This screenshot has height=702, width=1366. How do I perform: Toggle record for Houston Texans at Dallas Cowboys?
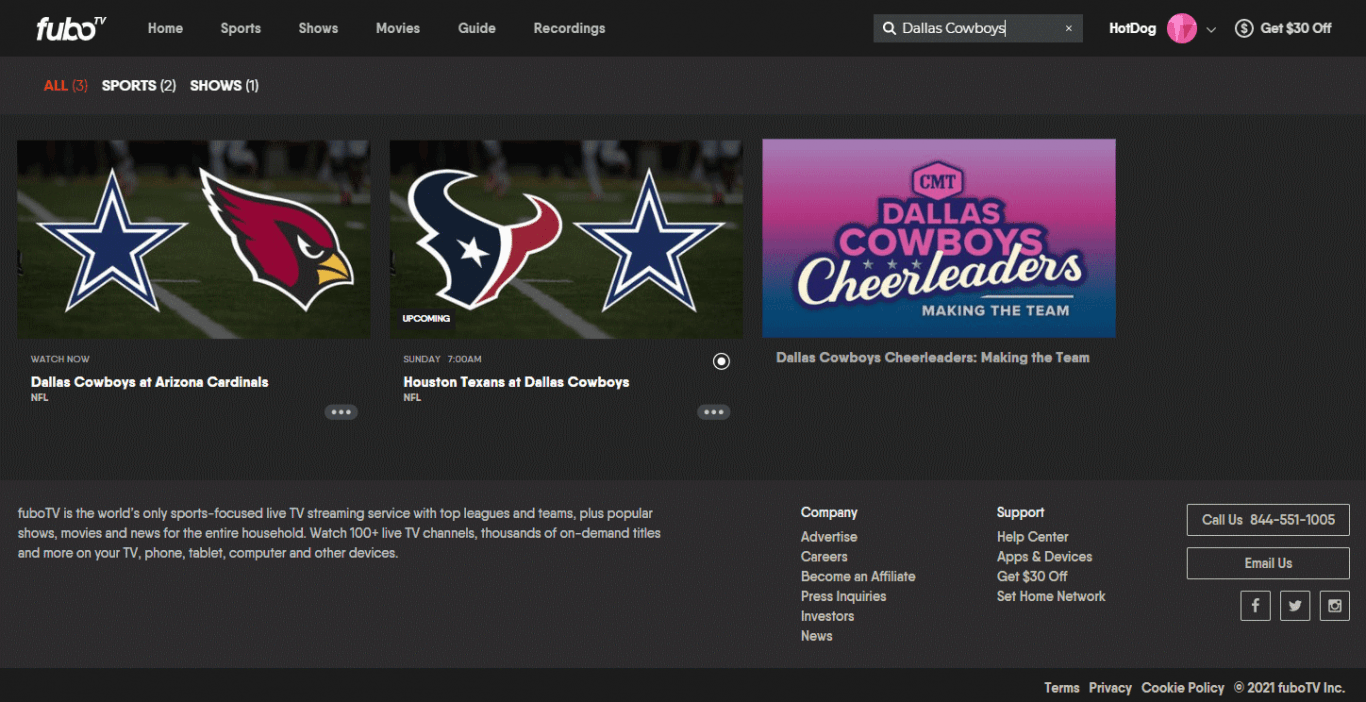(721, 361)
